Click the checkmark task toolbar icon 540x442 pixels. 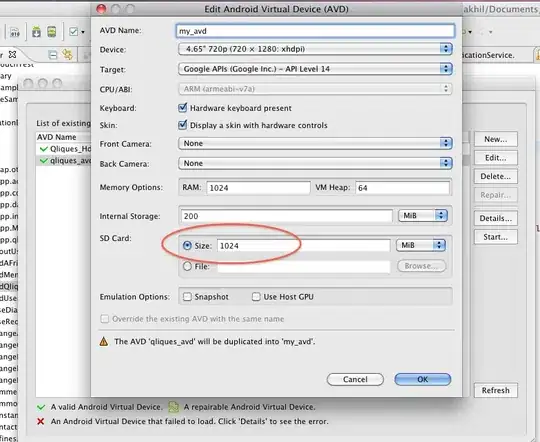click(x=73, y=32)
